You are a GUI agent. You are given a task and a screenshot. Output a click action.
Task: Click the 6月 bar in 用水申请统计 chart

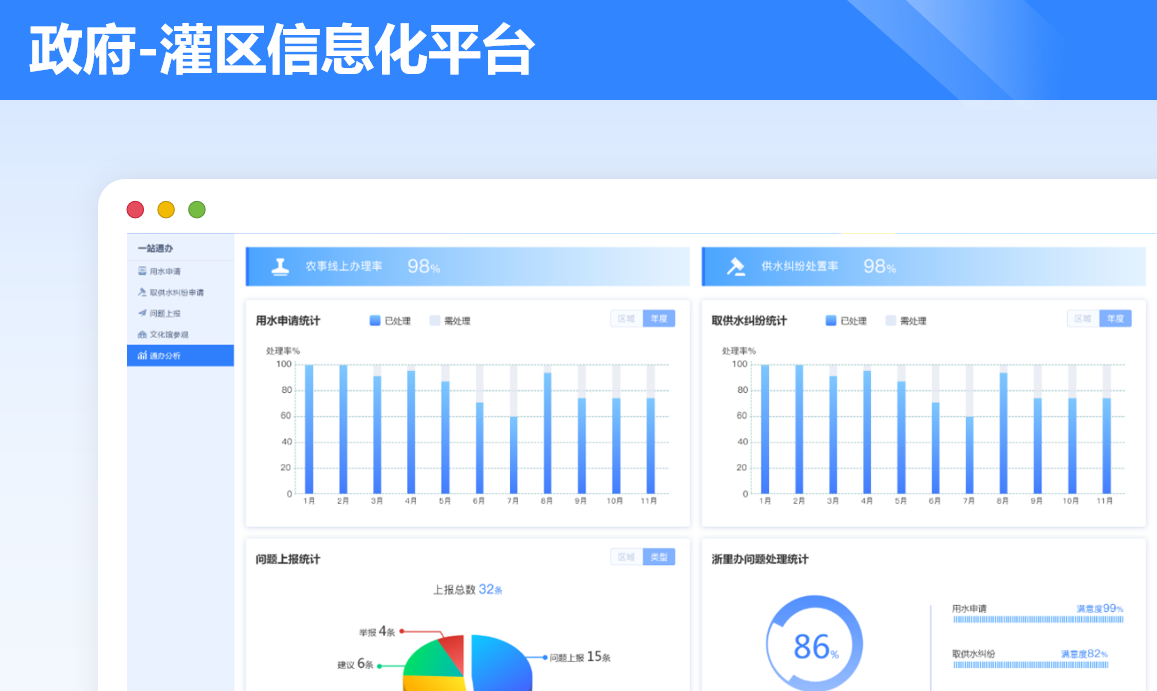pyautogui.click(x=480, y=447)
